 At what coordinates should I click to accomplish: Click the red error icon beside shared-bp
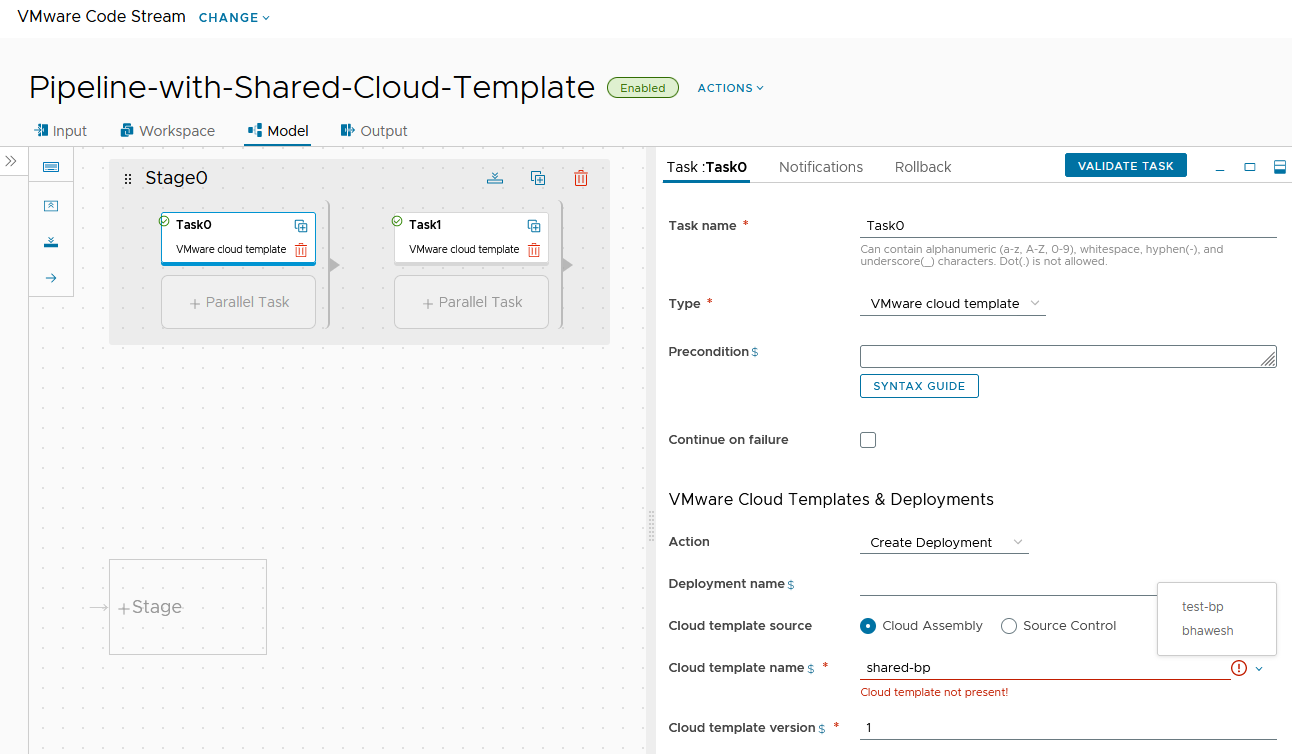[x=1239, y=668]
